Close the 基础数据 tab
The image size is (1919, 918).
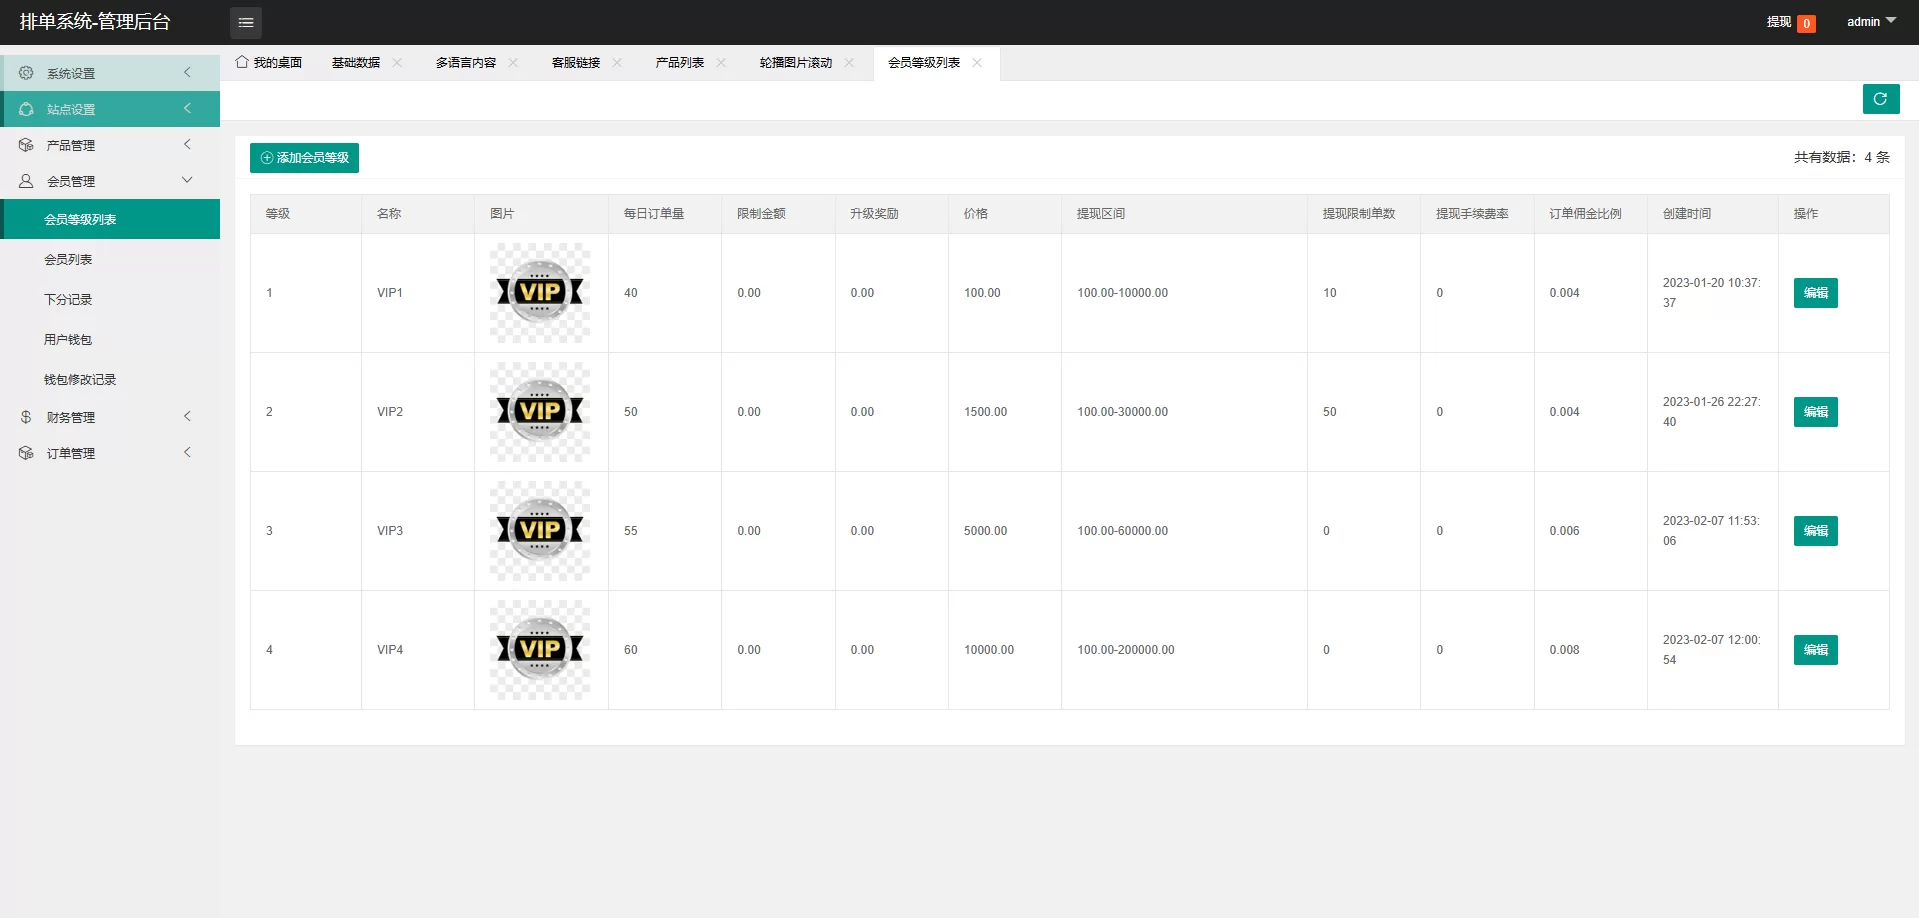(398, 63)
